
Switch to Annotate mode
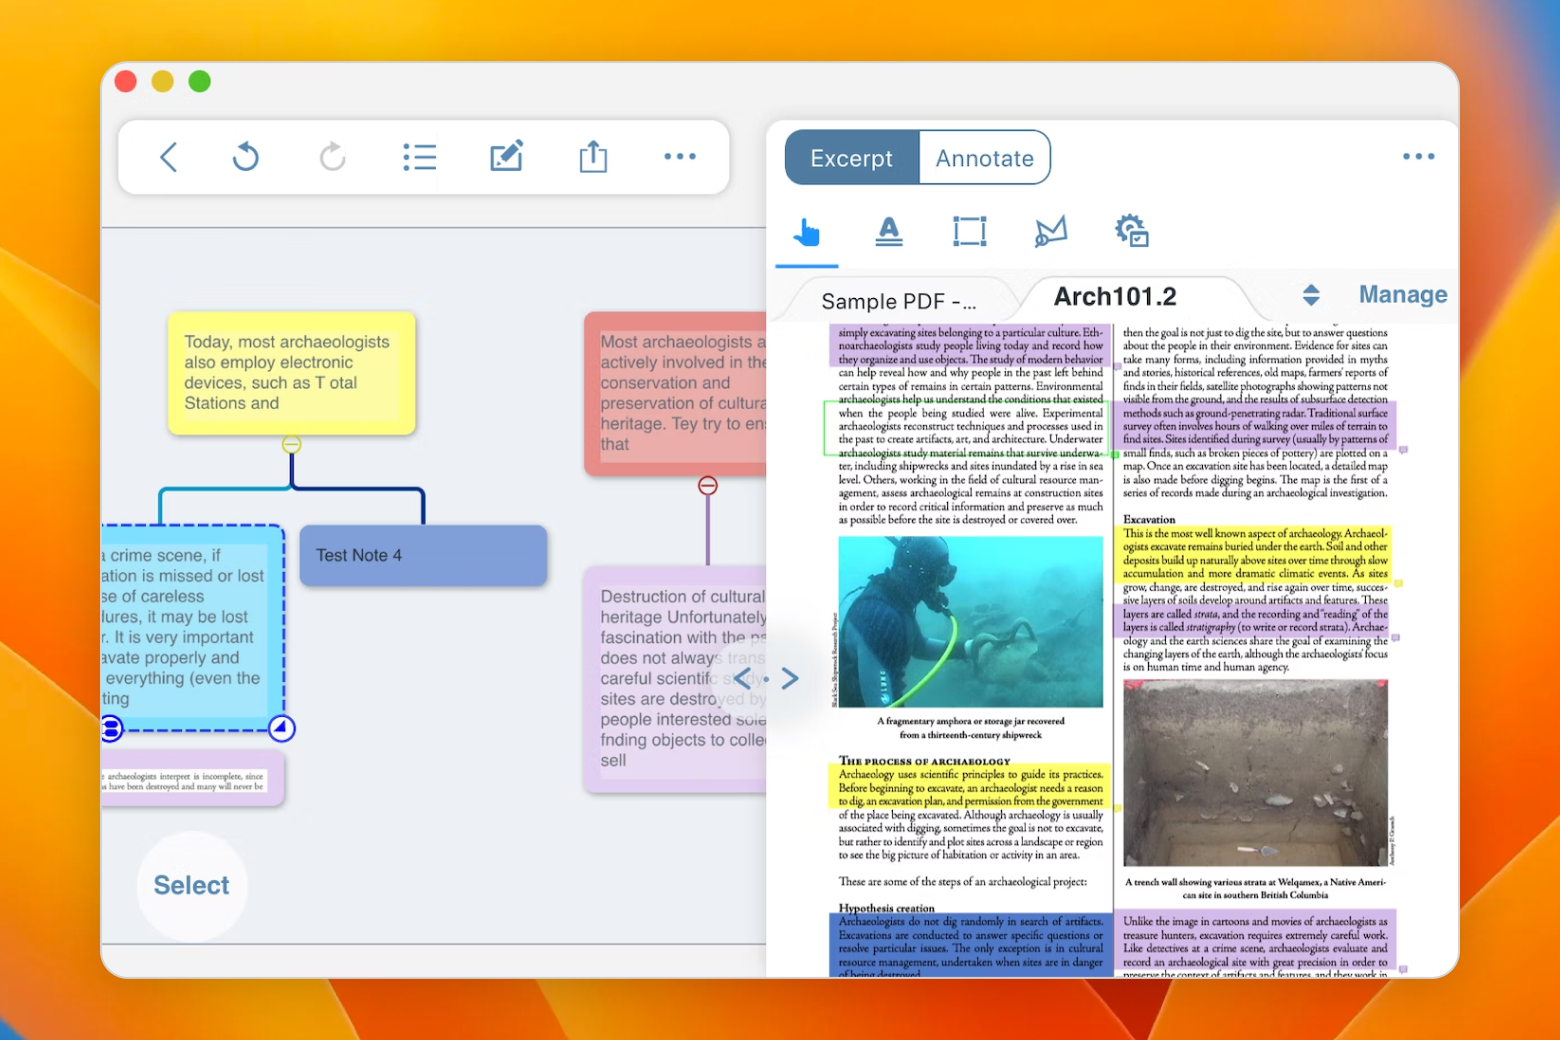[985, 157]
